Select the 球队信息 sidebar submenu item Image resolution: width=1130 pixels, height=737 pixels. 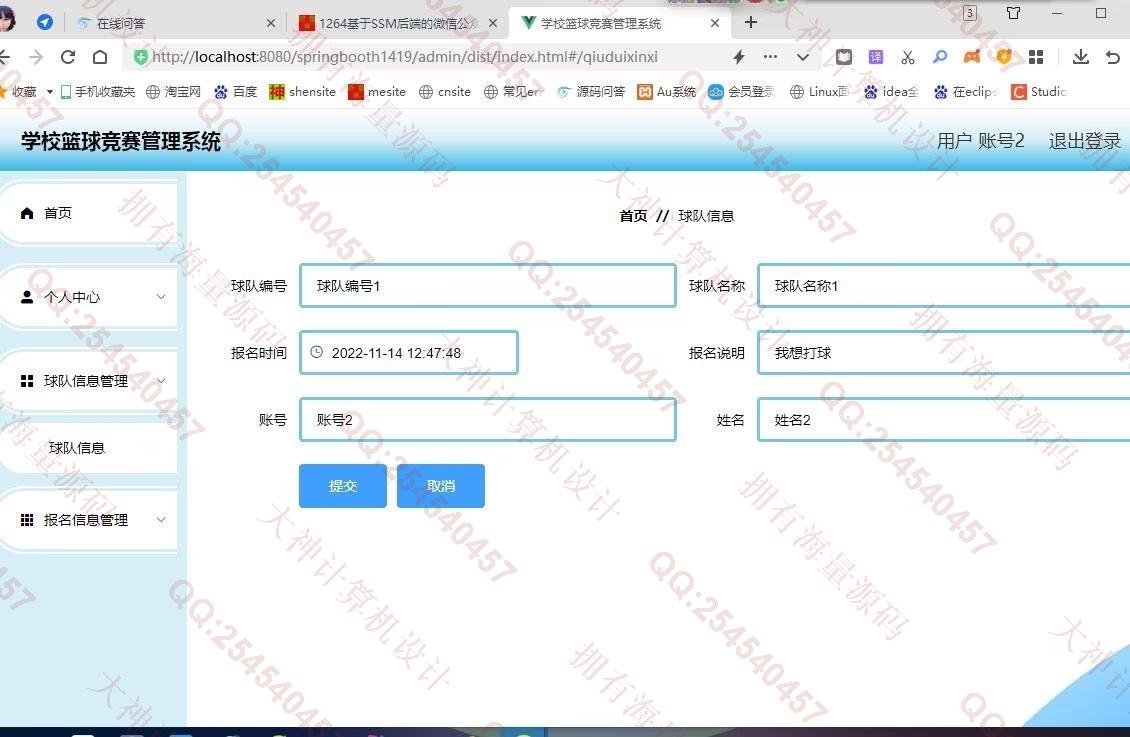(77, 448)
